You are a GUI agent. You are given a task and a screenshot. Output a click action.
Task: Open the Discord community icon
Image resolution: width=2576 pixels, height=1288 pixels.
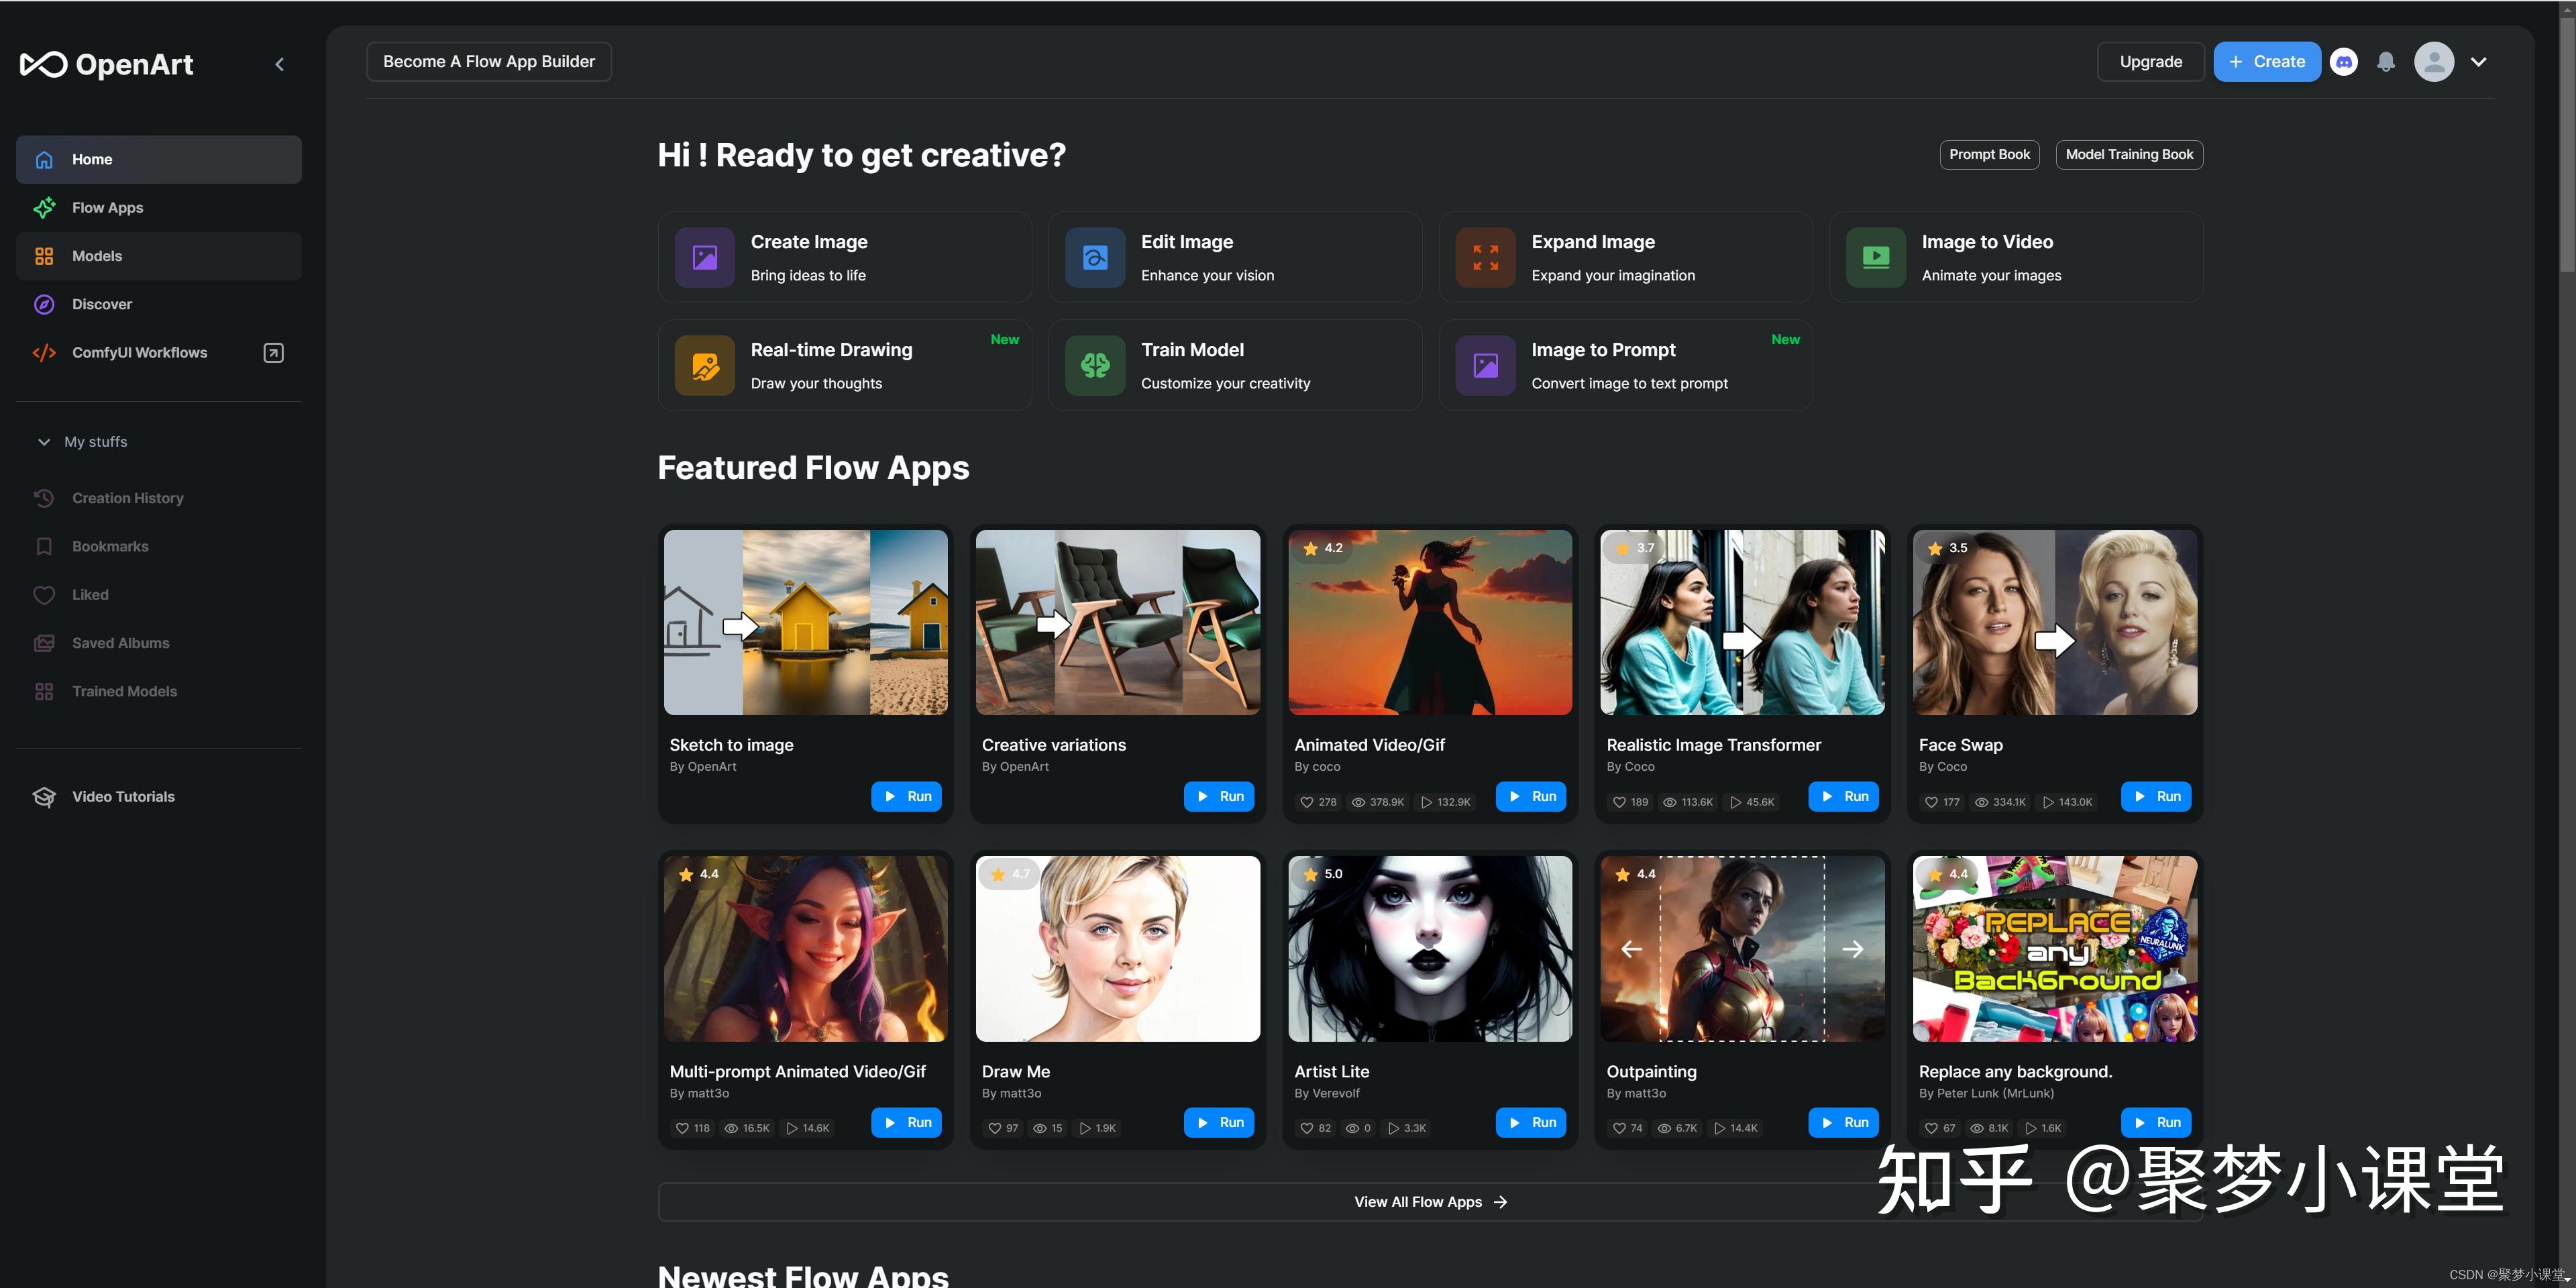(x=2344, y=62)
